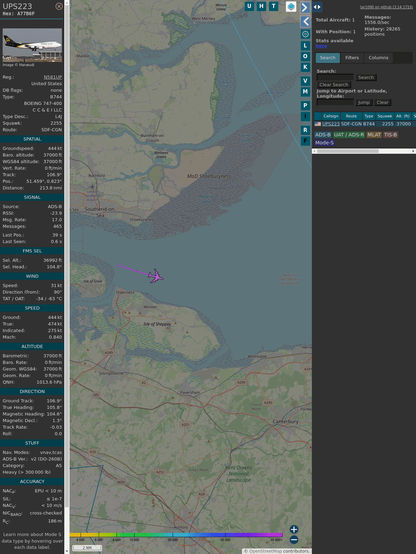The width and height of the screenshot is (416, 554).
Task: Click the Clear Search button
Action: [x=334, y=85]
